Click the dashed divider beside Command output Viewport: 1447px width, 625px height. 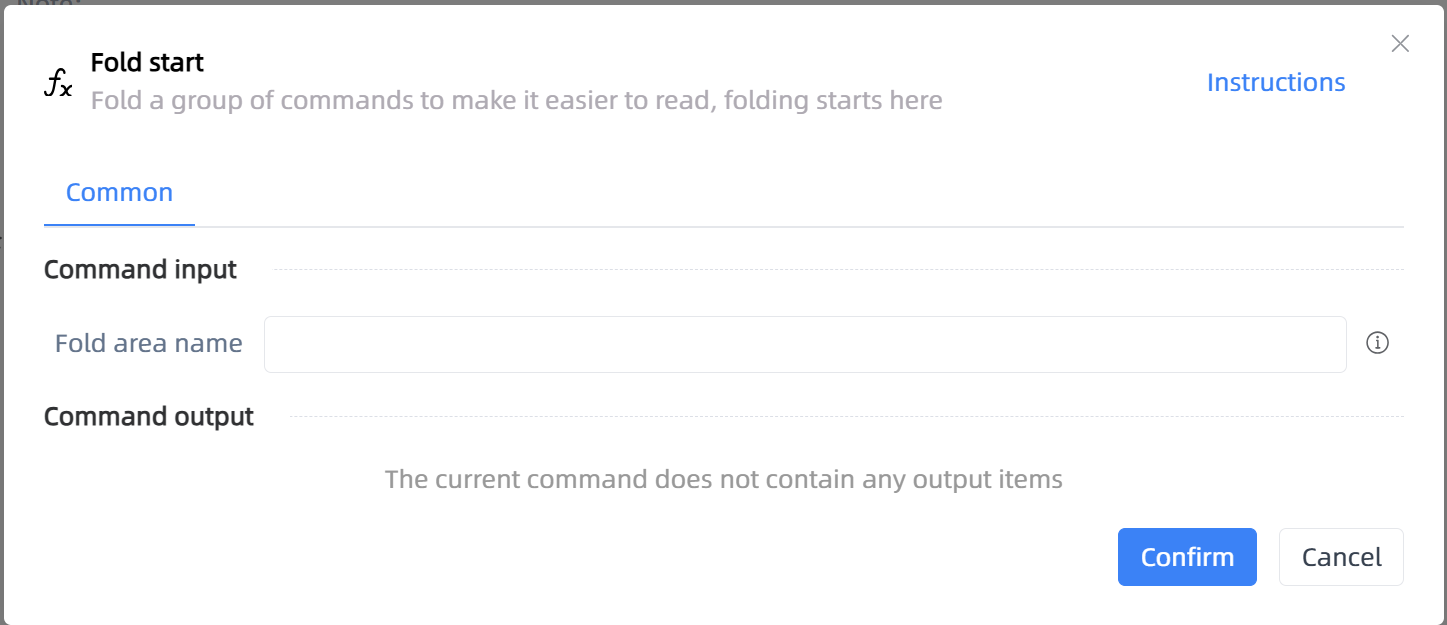[846, 416]
